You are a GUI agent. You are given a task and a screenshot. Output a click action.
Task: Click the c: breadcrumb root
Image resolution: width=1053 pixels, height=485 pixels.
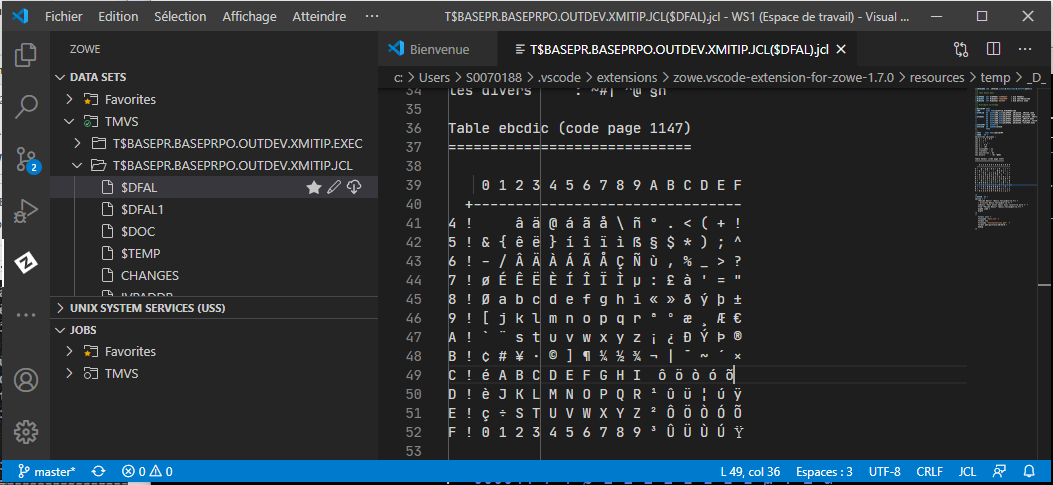click(x=398, y=77)
